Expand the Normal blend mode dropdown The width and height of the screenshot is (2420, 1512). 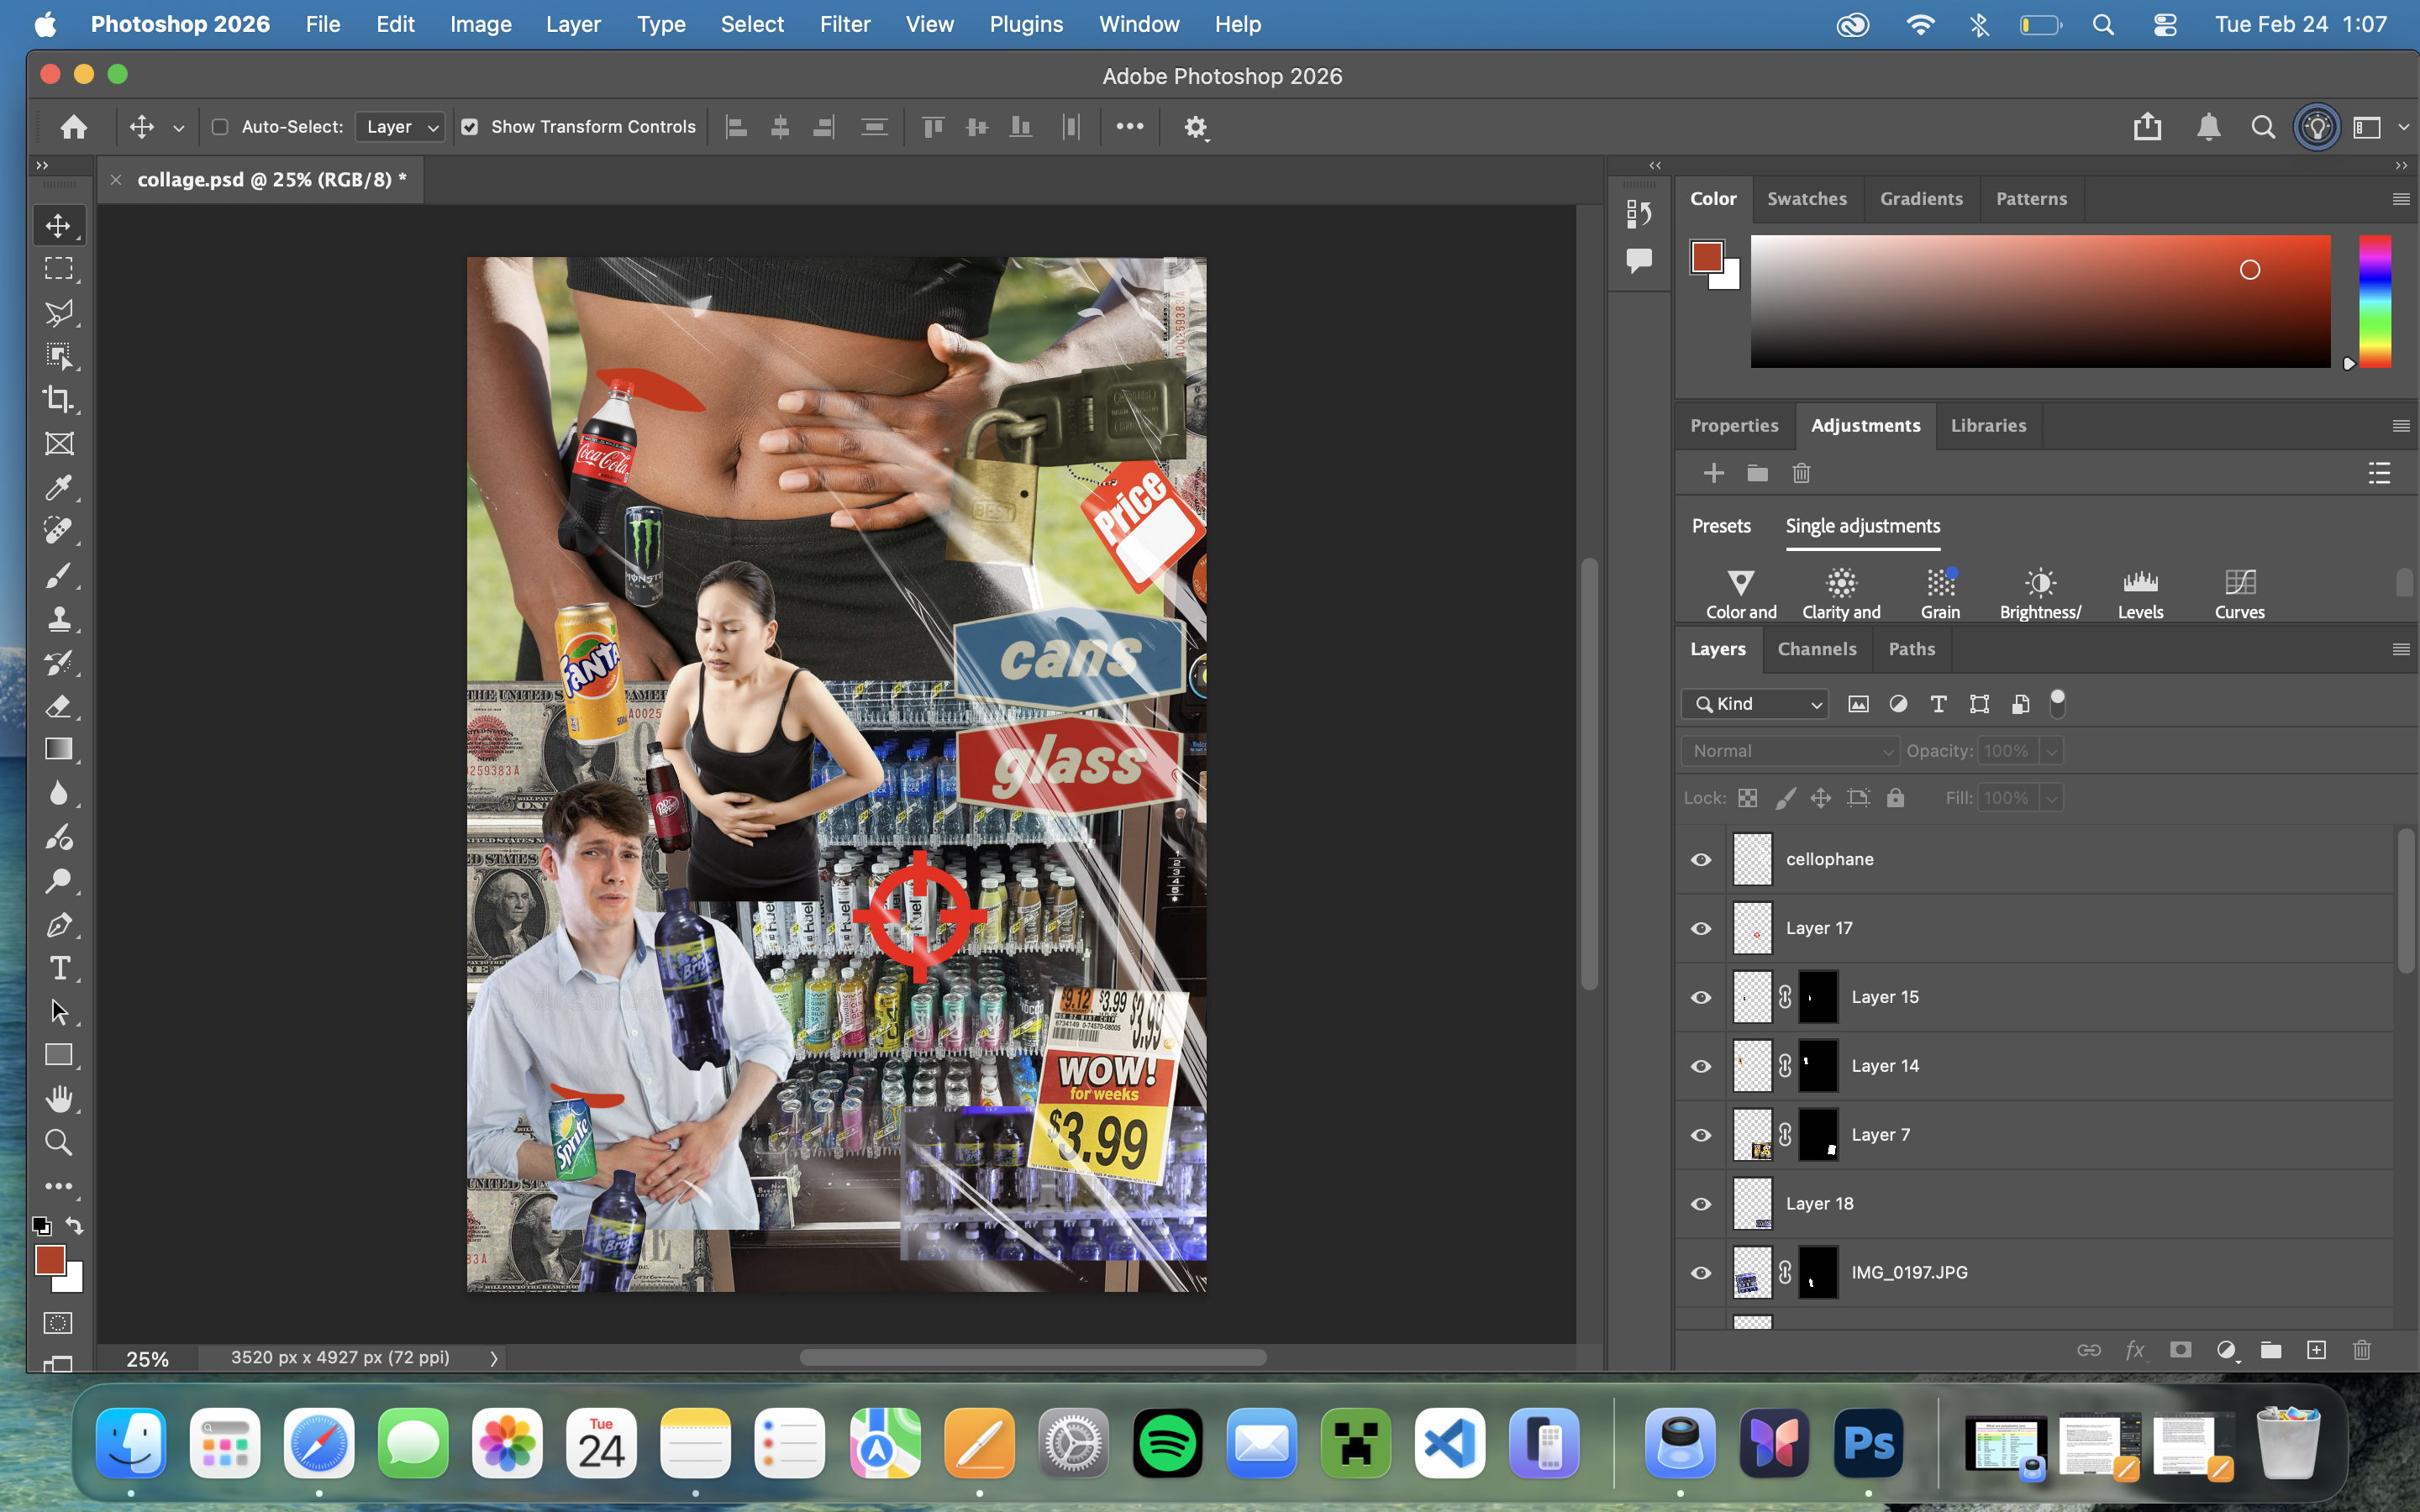1790,751
